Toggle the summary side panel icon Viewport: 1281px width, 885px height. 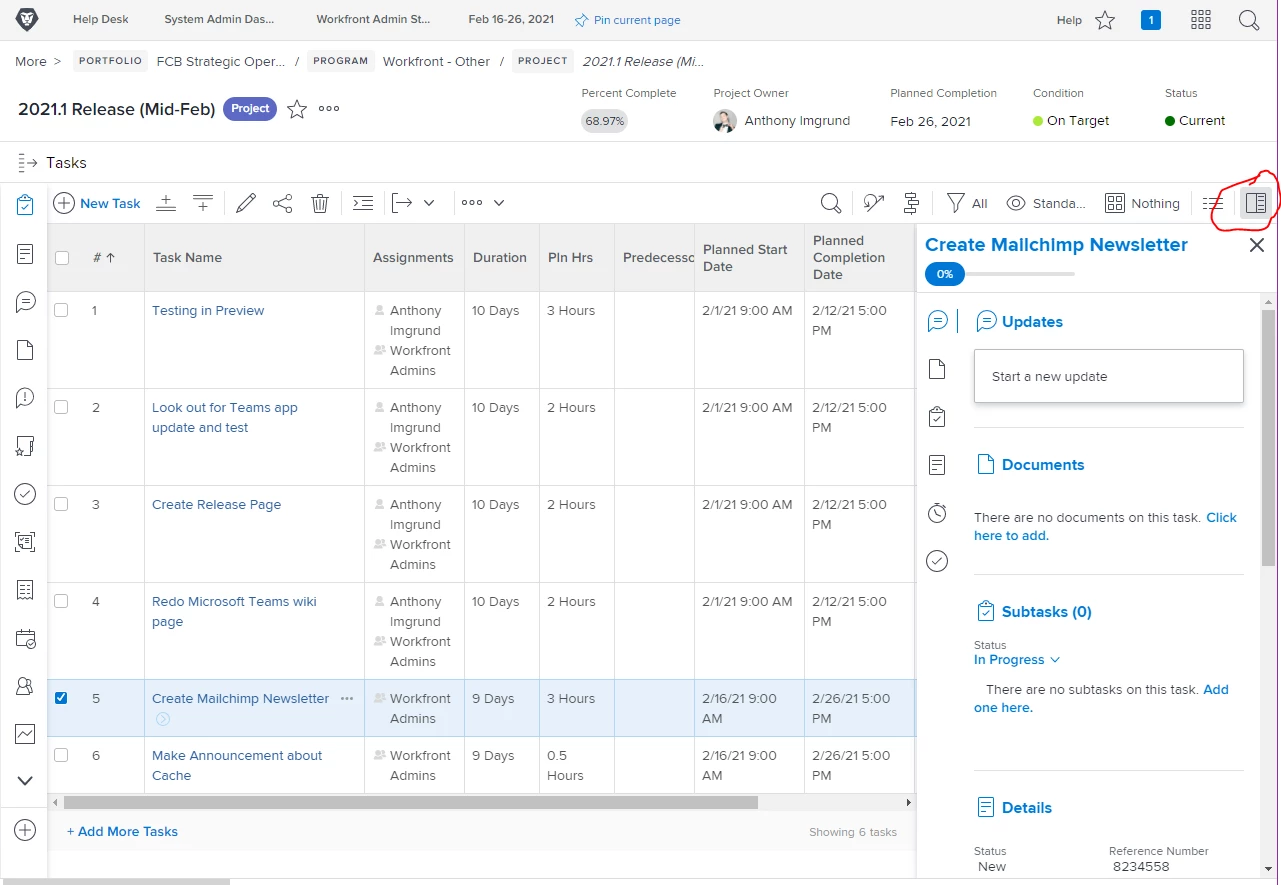[1256, 203]
